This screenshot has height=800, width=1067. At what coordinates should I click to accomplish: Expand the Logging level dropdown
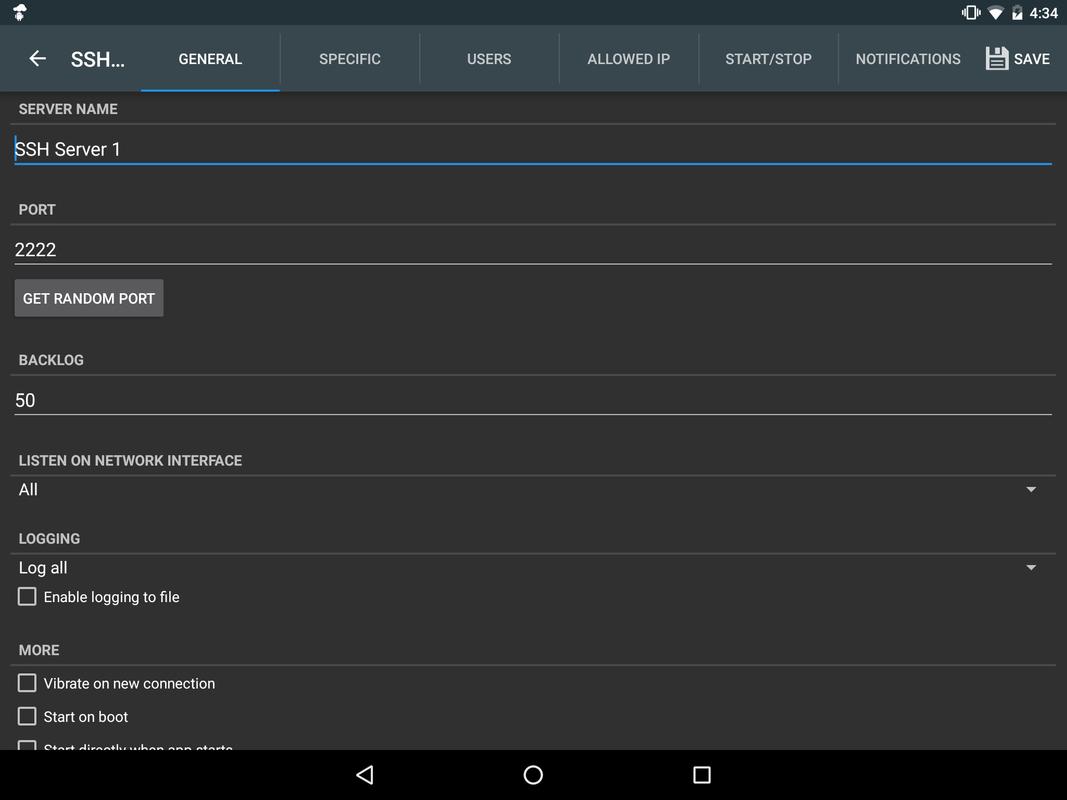pos(533,567)
